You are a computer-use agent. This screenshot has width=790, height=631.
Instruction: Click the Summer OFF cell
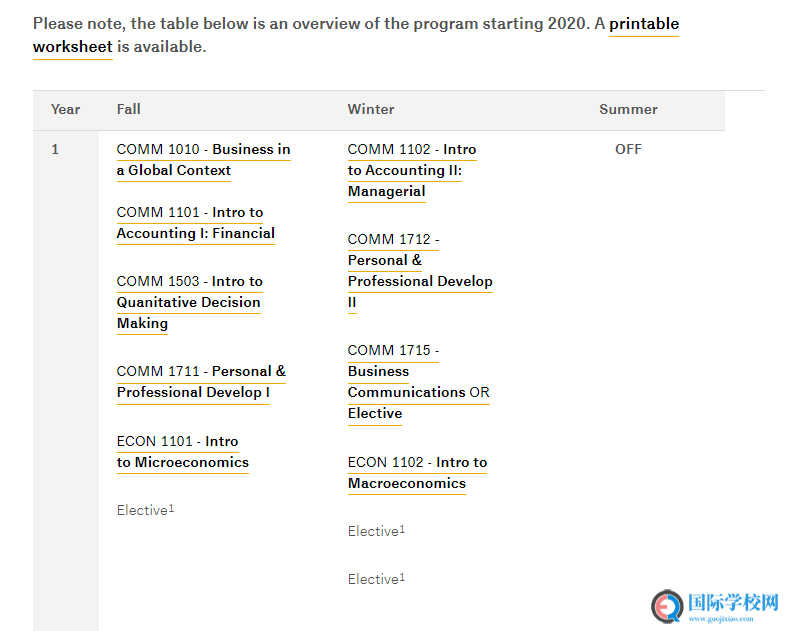[x=628, y=149]
